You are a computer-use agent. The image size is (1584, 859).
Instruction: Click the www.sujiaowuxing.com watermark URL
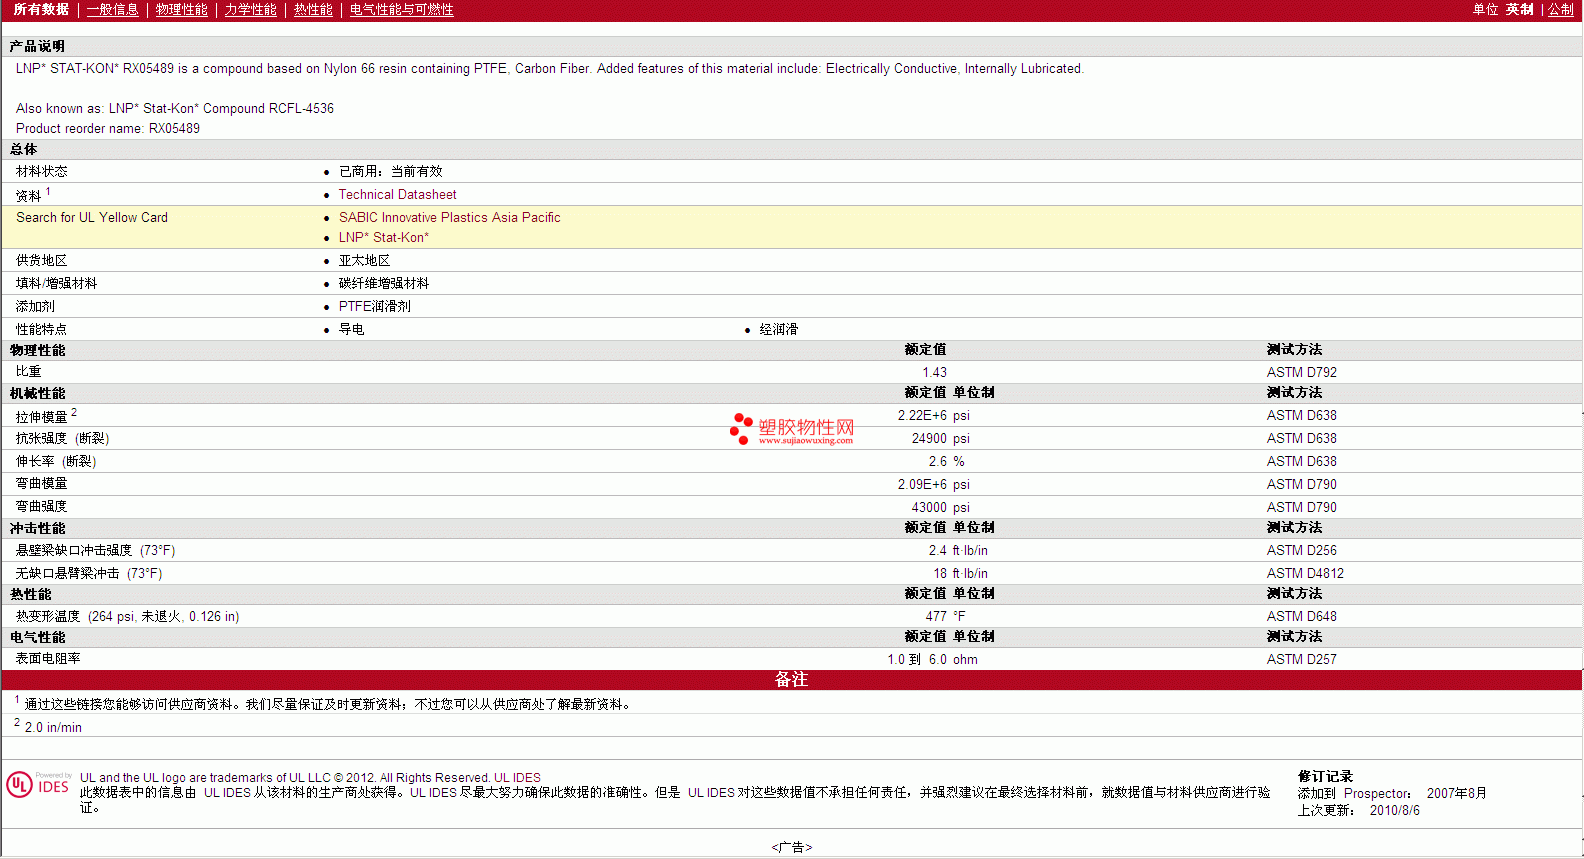(x=805, y=441)
